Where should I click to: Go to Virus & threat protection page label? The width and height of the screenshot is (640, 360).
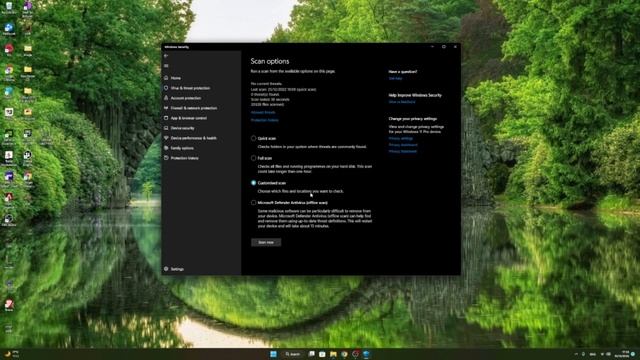pos(191,88)
